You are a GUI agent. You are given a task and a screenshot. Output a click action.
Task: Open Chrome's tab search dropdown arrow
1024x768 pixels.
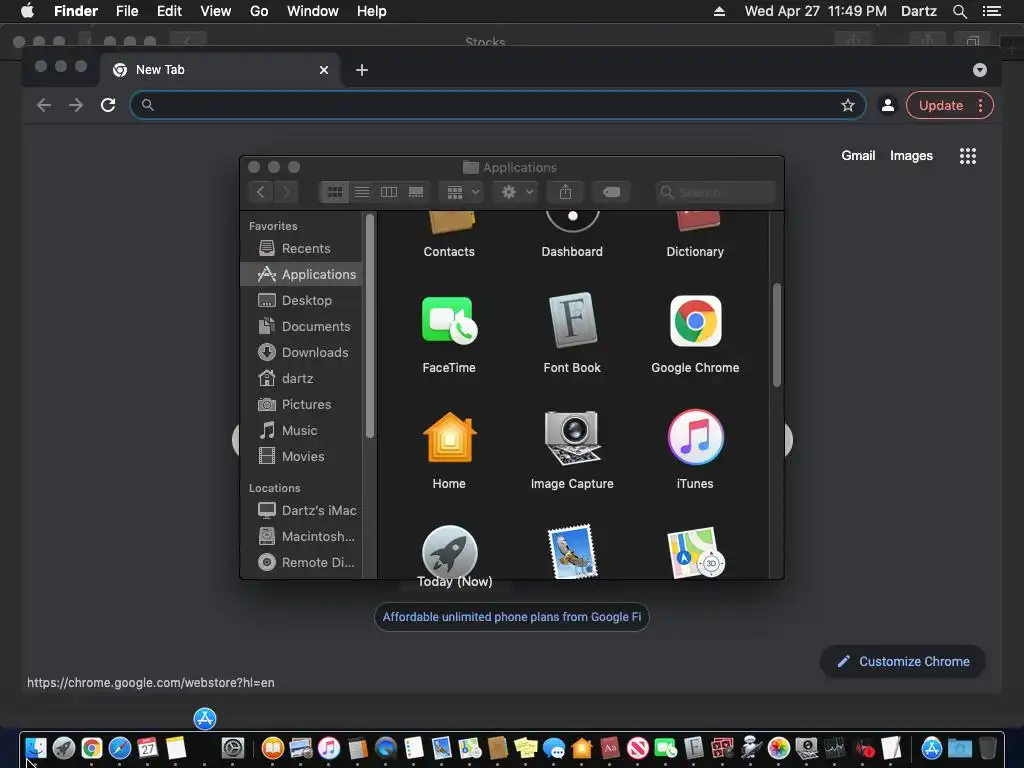[x=980, y=70]
